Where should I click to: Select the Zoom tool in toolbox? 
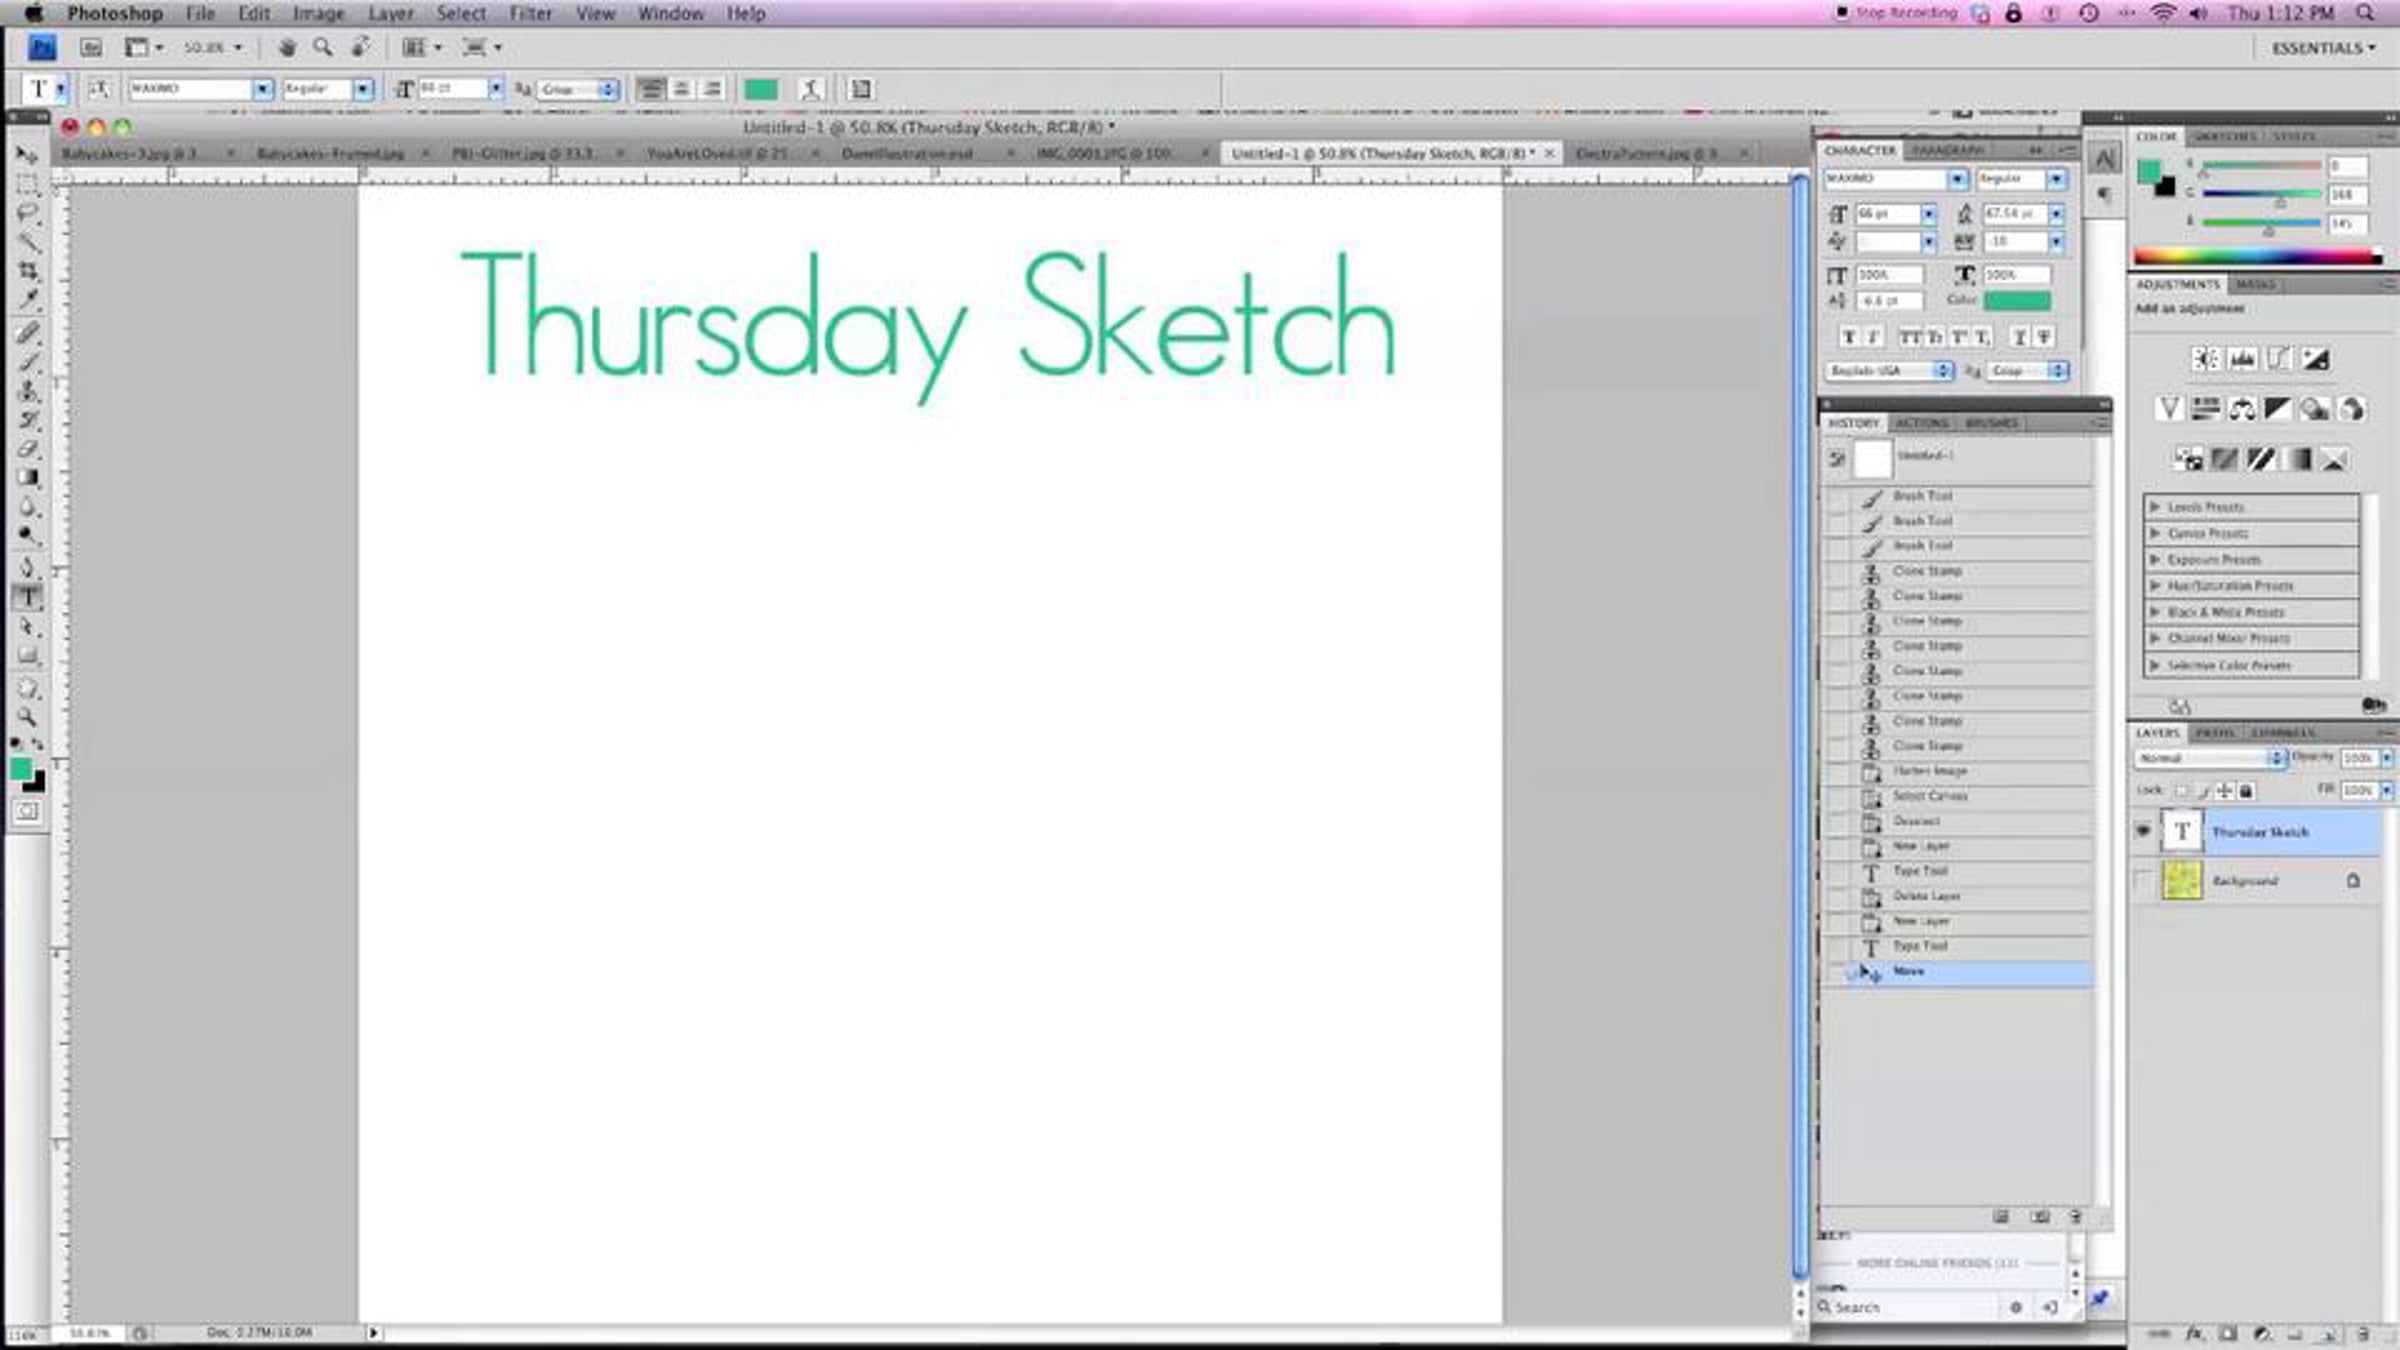click(27, 717)
